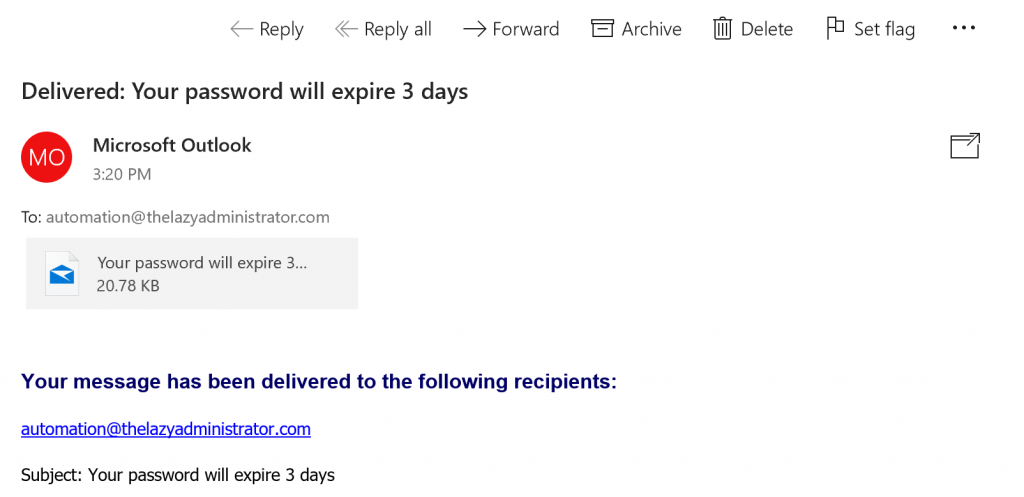
Task: Click the blue envelope attachment file icon
Action: pos(62,274)
